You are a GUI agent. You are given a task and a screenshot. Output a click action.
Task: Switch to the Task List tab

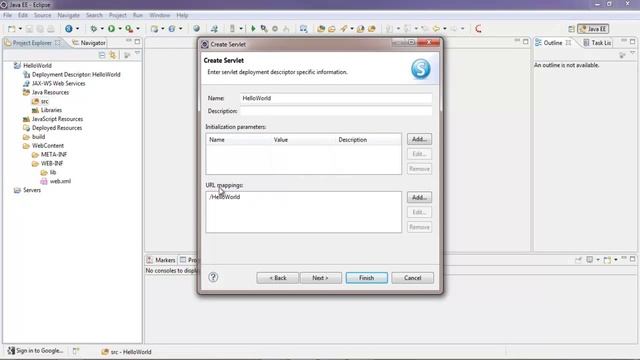point(598,43)
